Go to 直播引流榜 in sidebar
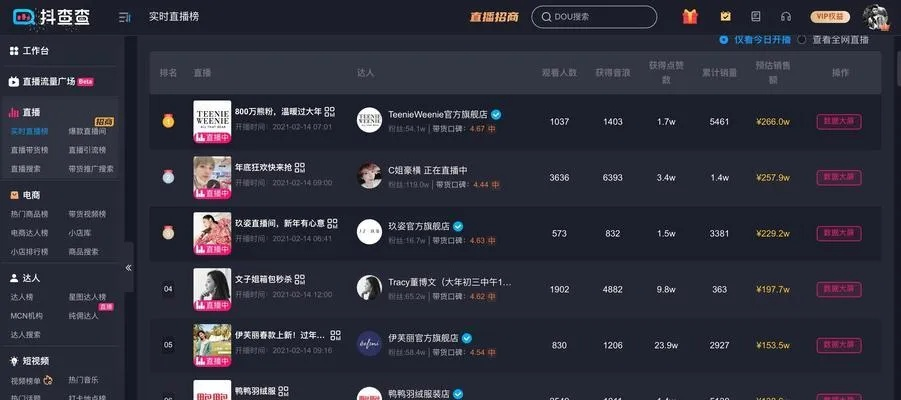Image resolution: width=901 pixels, height=400 pixels. coord(87,150)
